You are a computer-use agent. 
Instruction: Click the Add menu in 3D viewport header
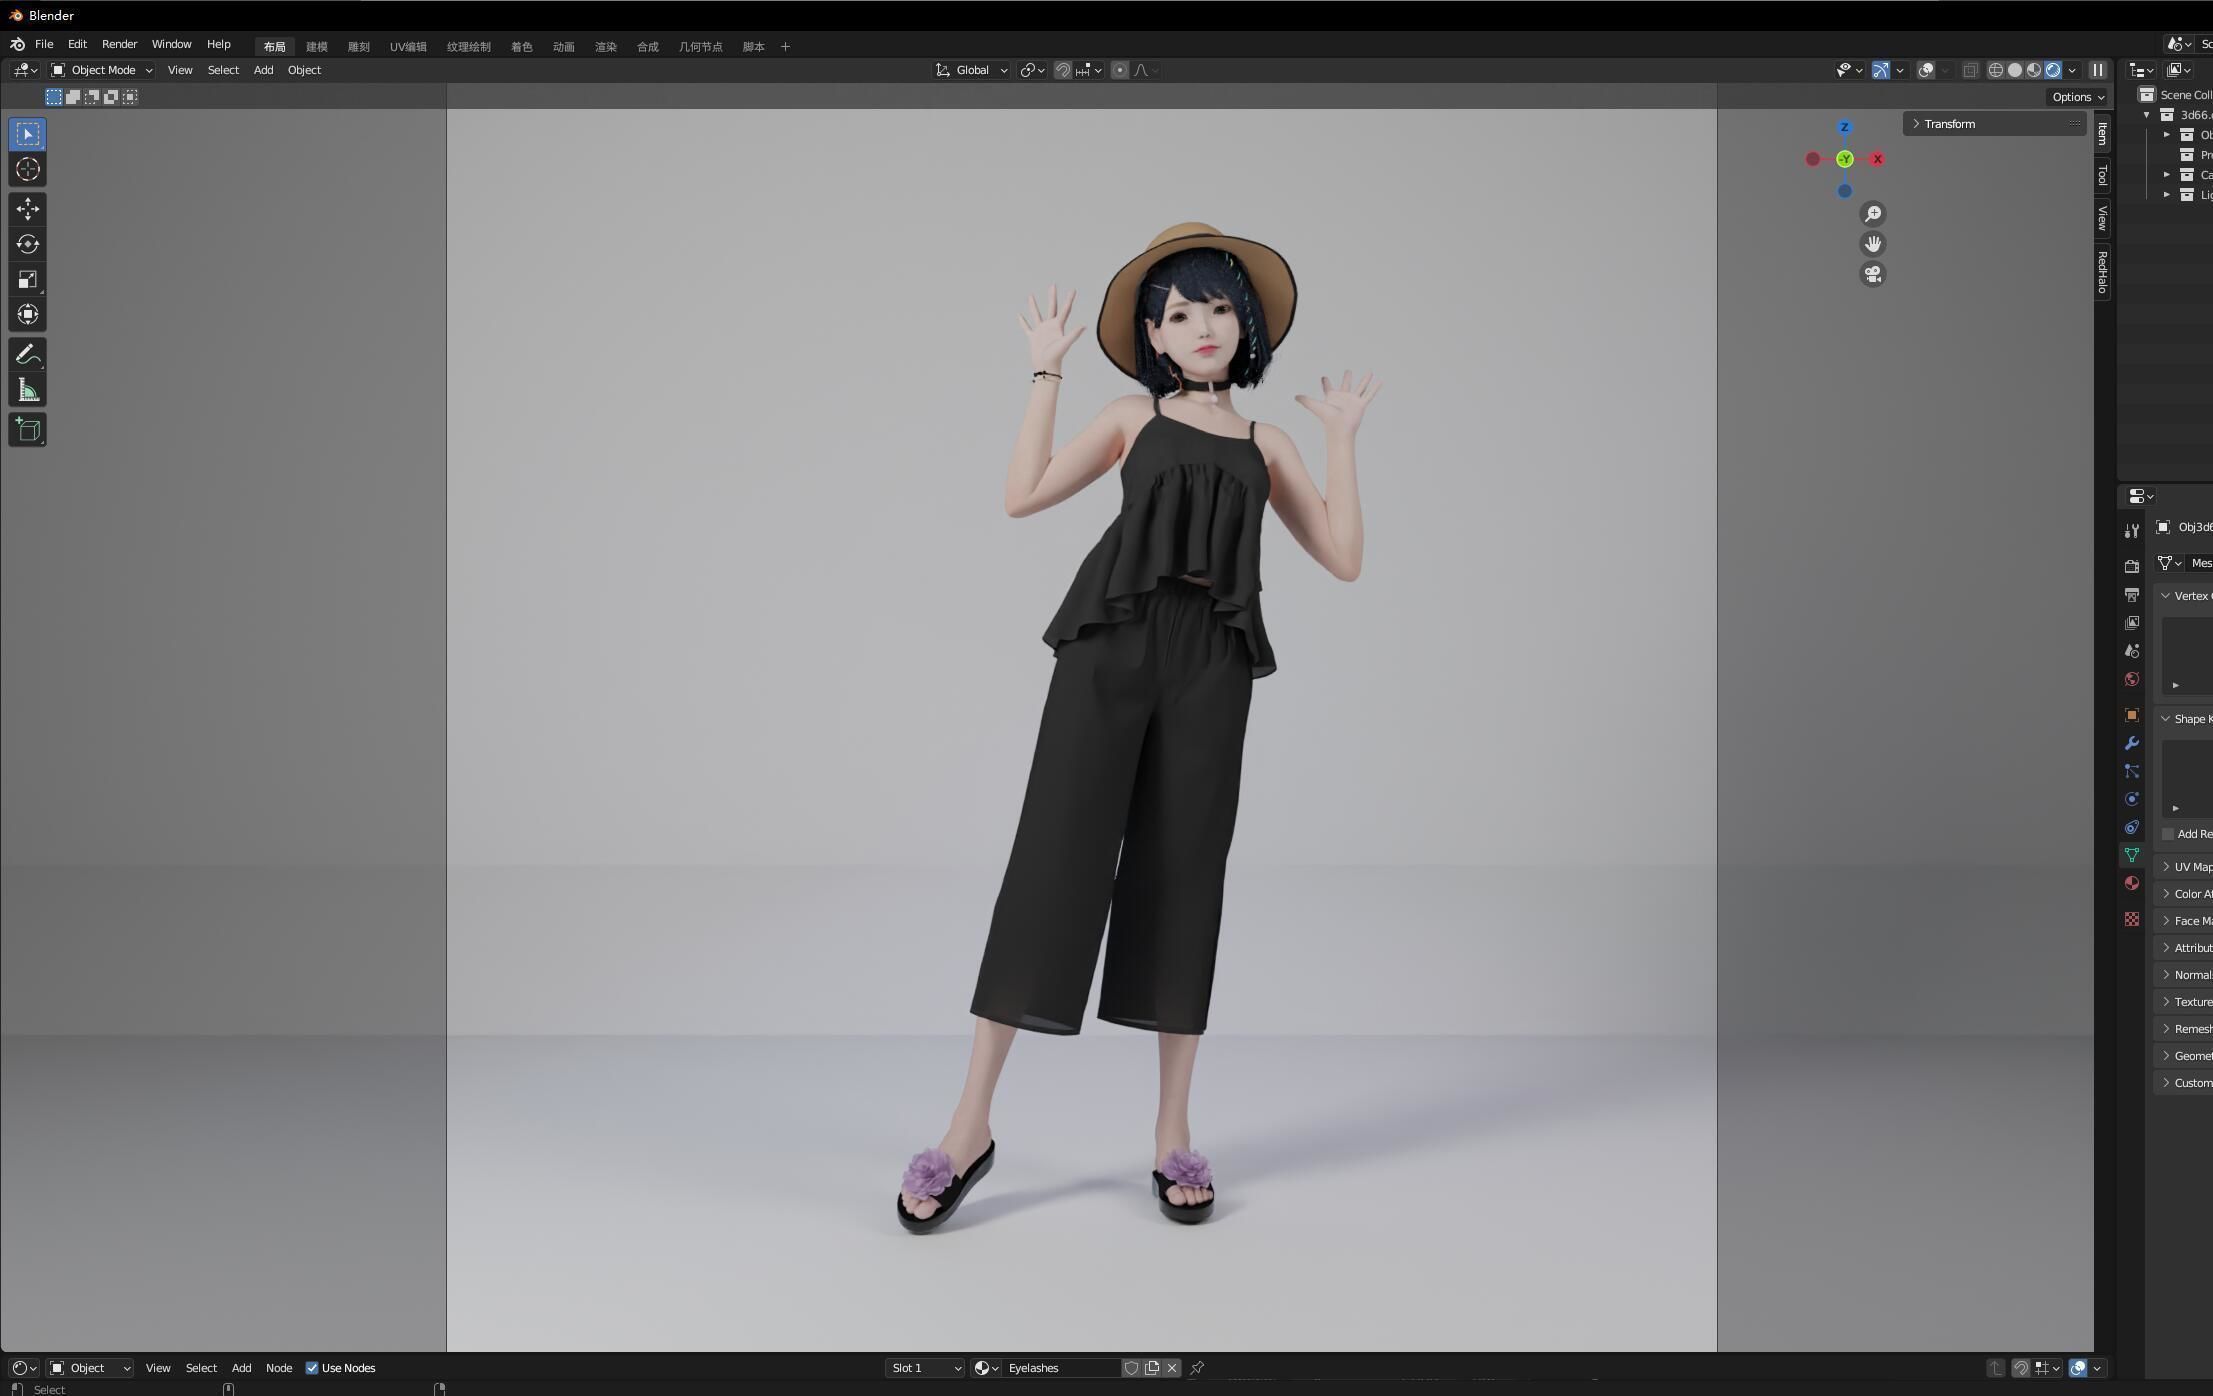click(x=263, y=70)
